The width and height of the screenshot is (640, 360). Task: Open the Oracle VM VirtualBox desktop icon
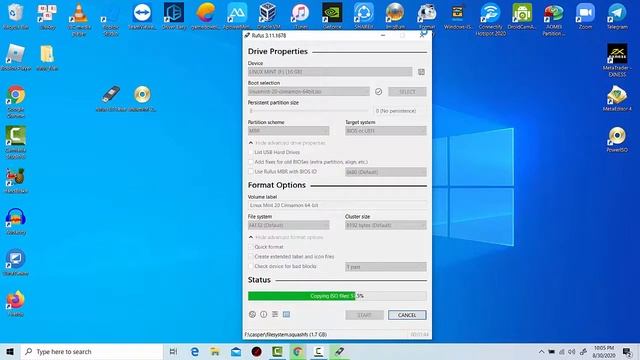[x=269, y=16]
